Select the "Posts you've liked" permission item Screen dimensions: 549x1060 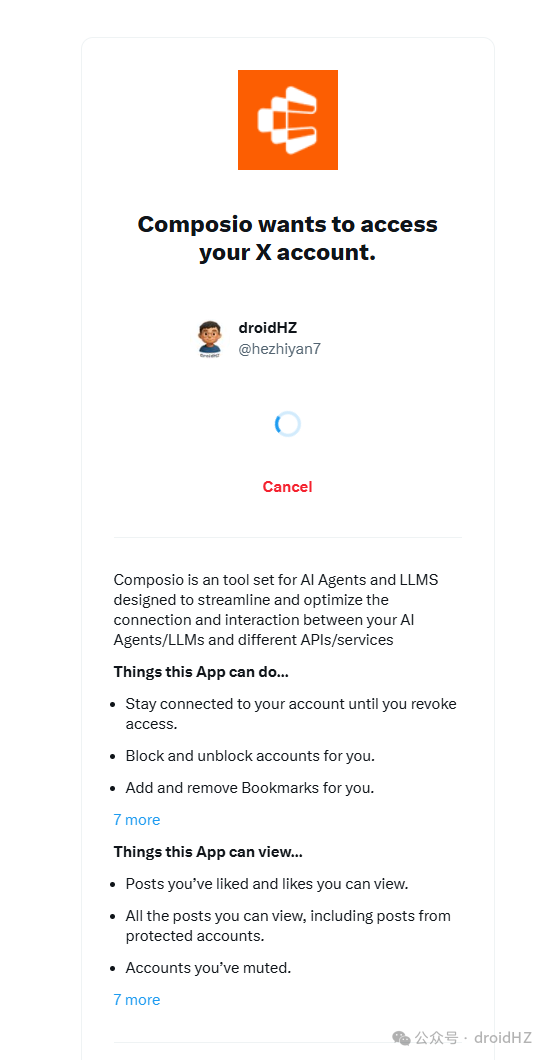tap(267, 884)
